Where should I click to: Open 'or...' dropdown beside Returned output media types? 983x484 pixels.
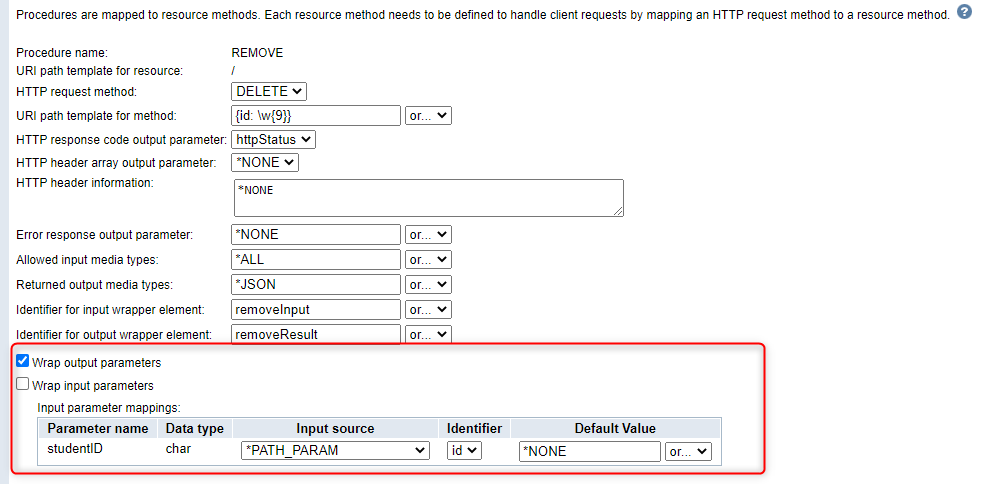click(428, 285)
